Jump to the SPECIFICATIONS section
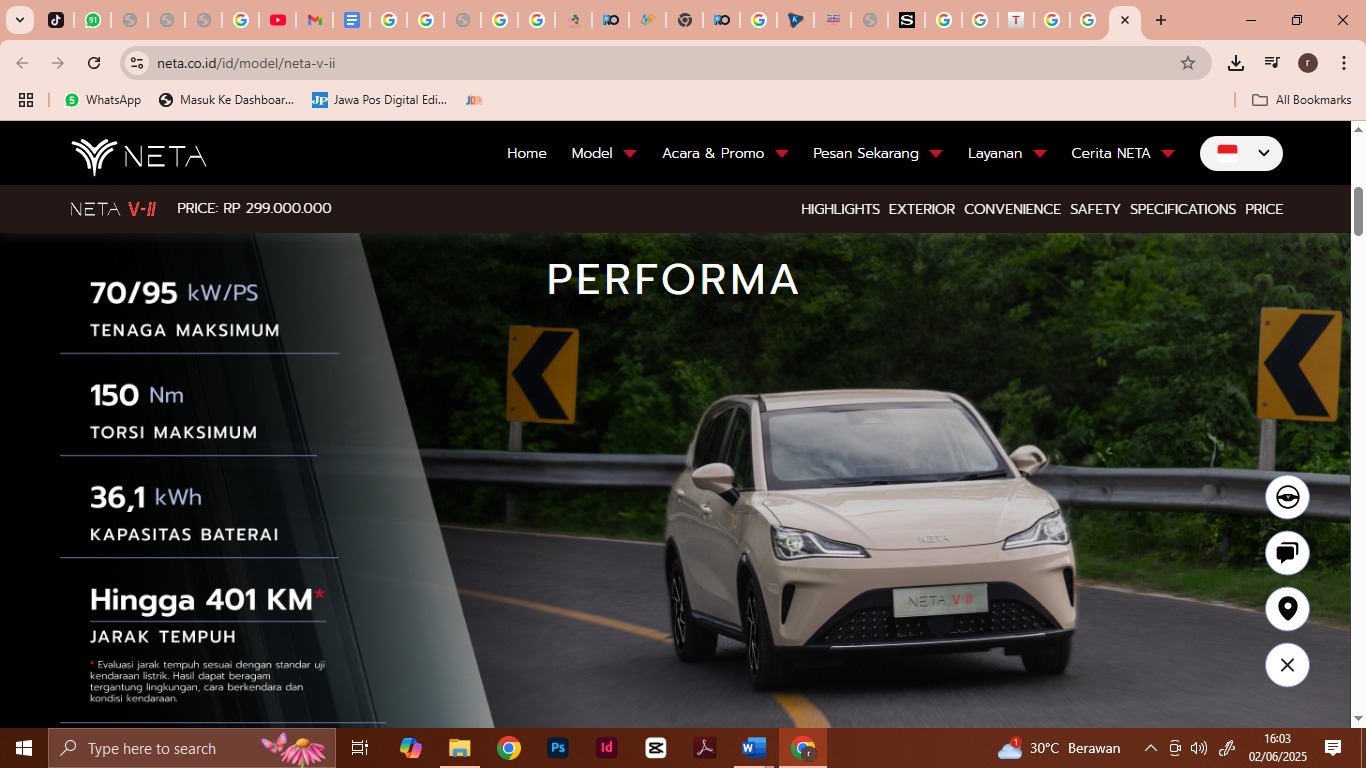The height and width of the screenshot is (768, 1366). tap(1183, 209)
